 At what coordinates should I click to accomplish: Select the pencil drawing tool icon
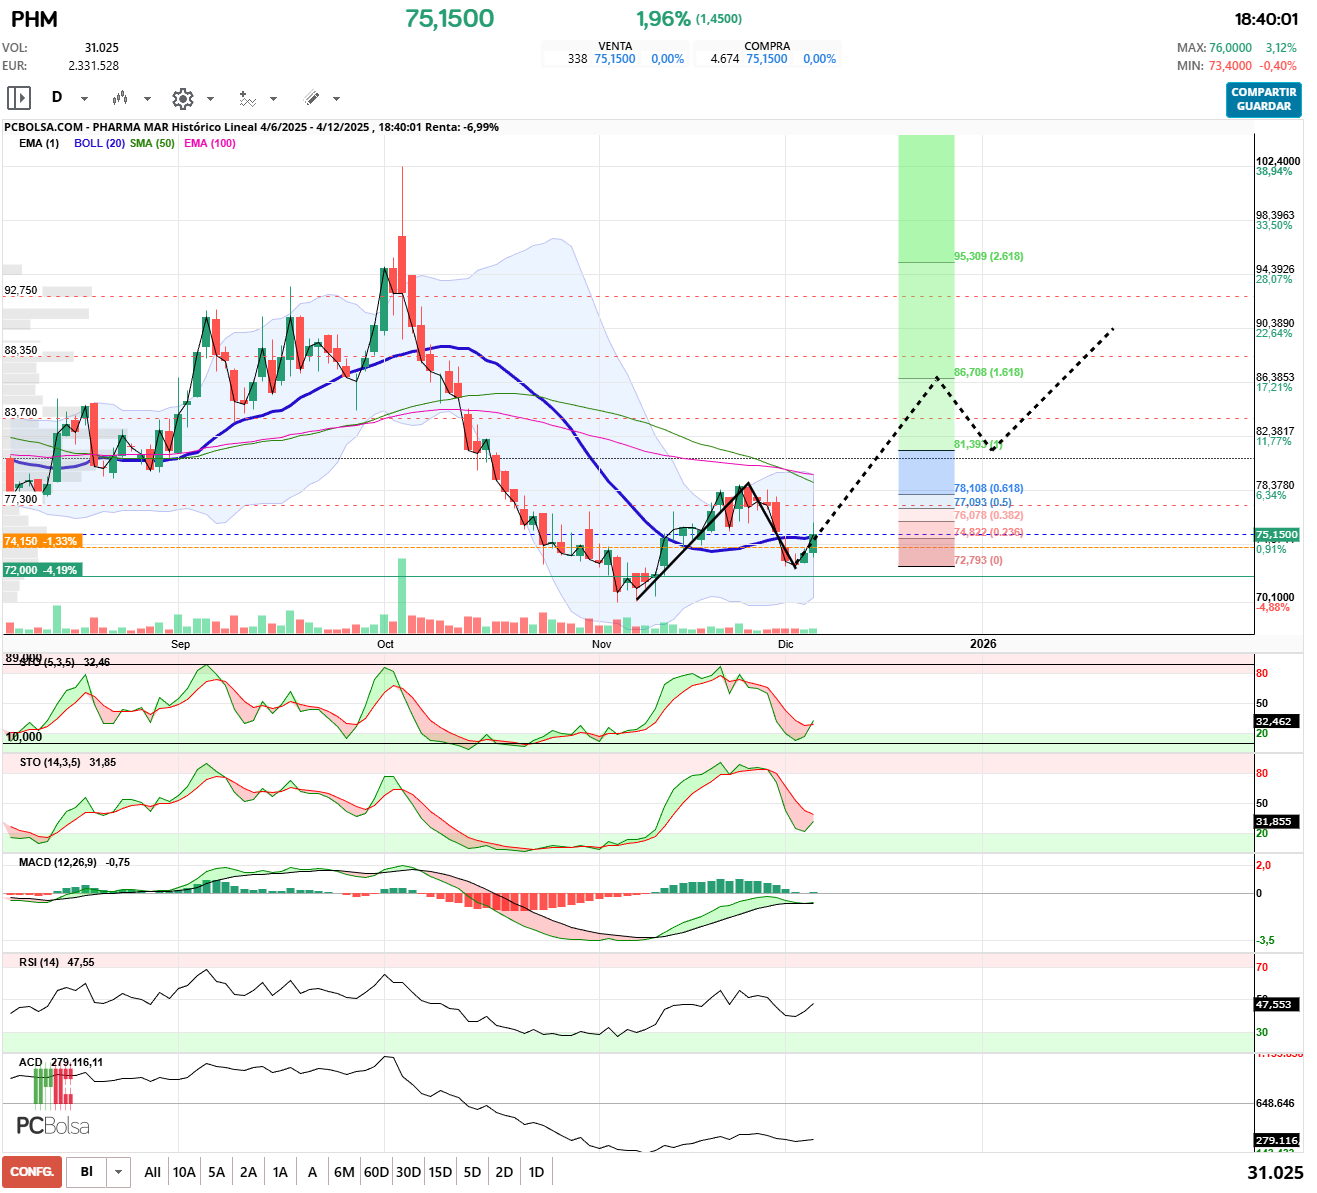[311, 98]
